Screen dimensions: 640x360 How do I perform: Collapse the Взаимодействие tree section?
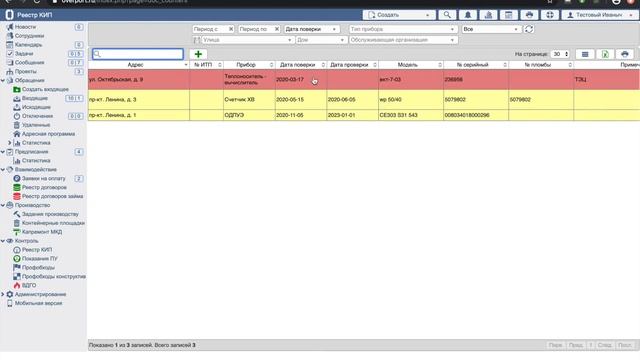click(x=3, y=170)
